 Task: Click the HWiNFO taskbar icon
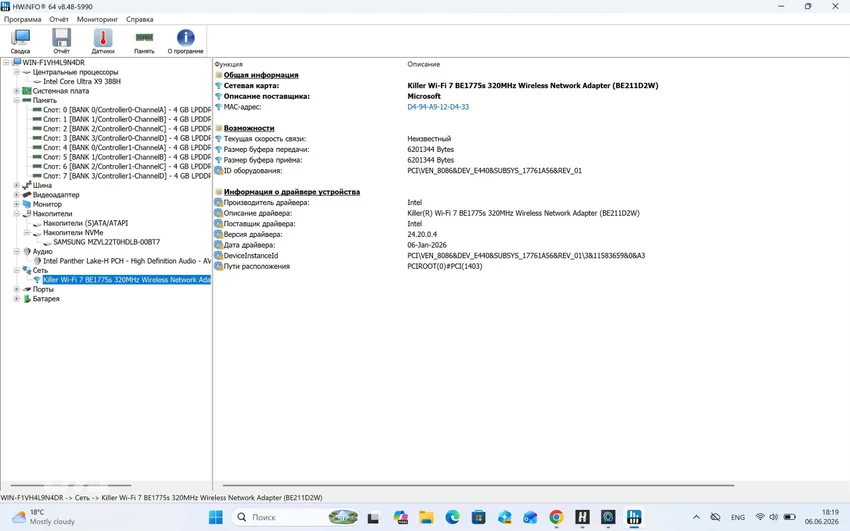(x=634, y=517)
